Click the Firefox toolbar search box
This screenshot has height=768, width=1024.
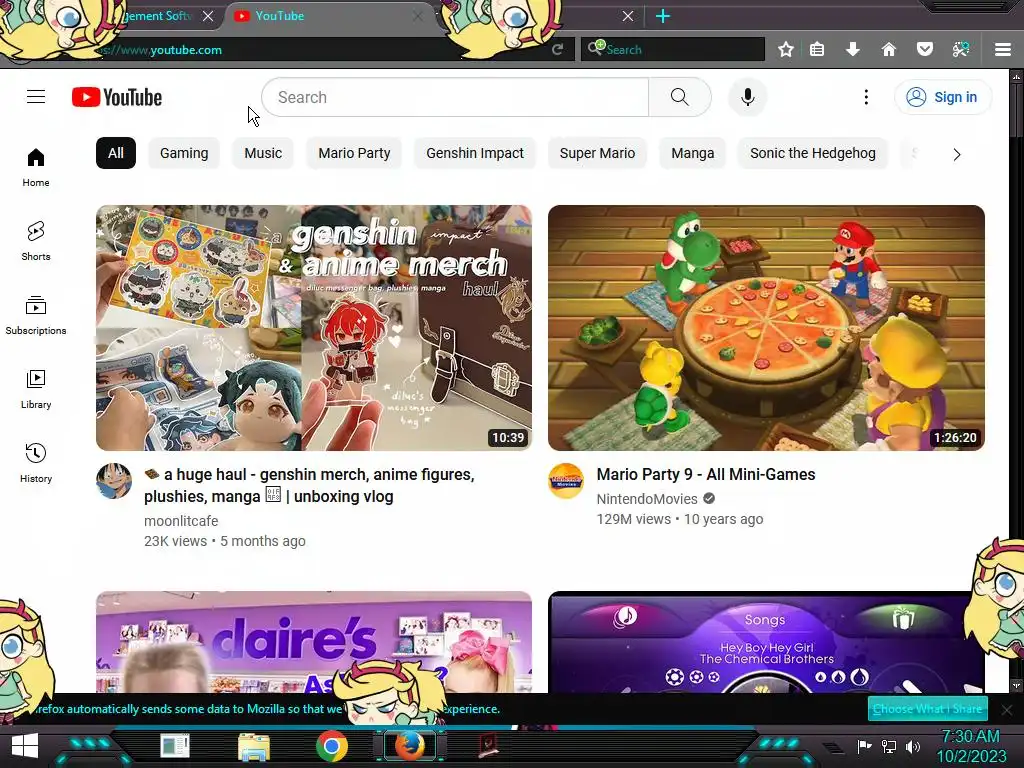click(x=673, y=50)
